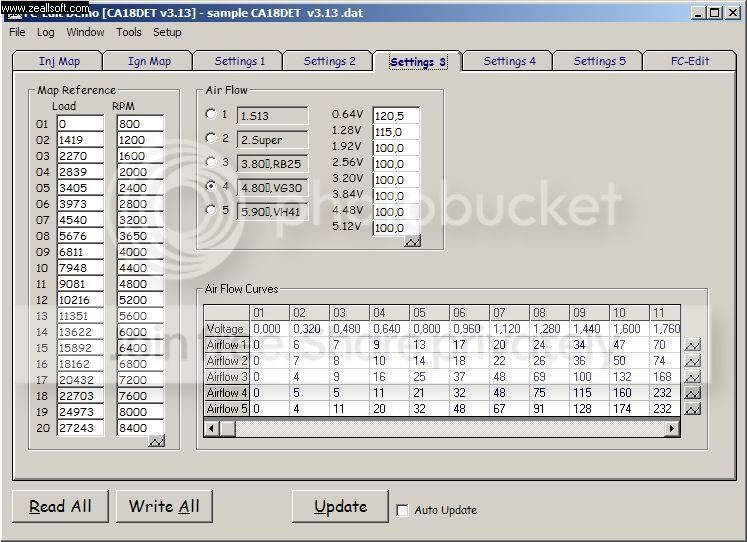747x542 pixels.
Task: Open the Tools menu
Action: [x=129, y=32]
